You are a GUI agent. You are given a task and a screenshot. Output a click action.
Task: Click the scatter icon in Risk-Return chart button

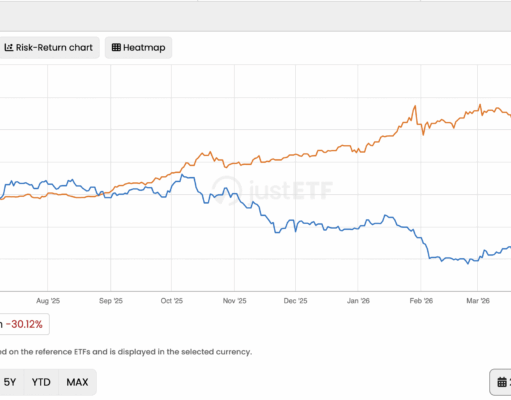(x=9, y=47)
